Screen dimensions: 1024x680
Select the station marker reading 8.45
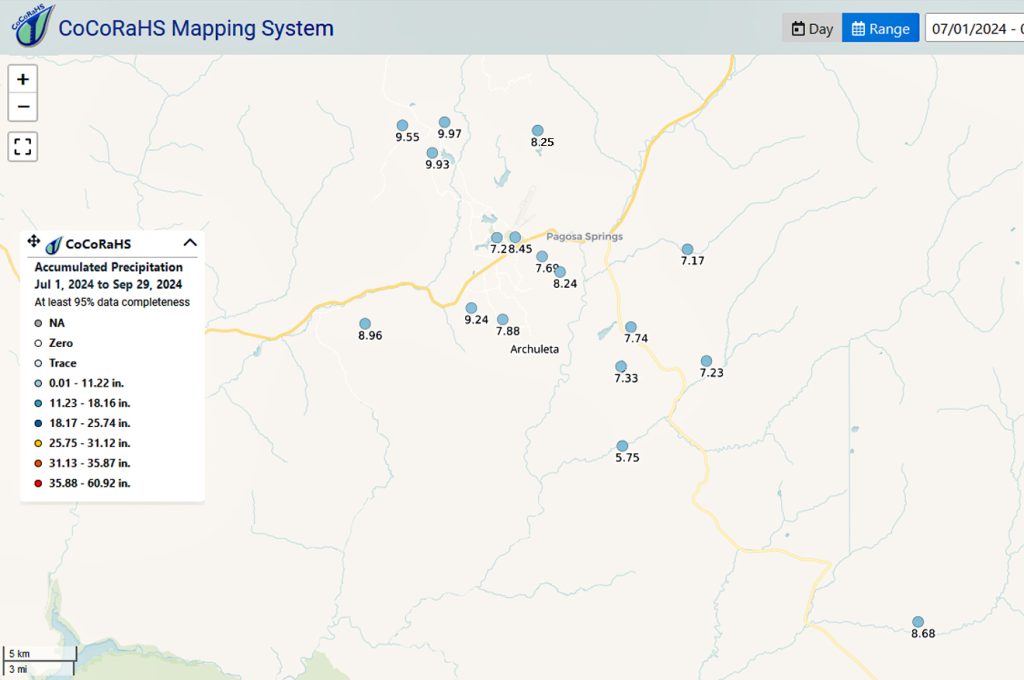515,237
